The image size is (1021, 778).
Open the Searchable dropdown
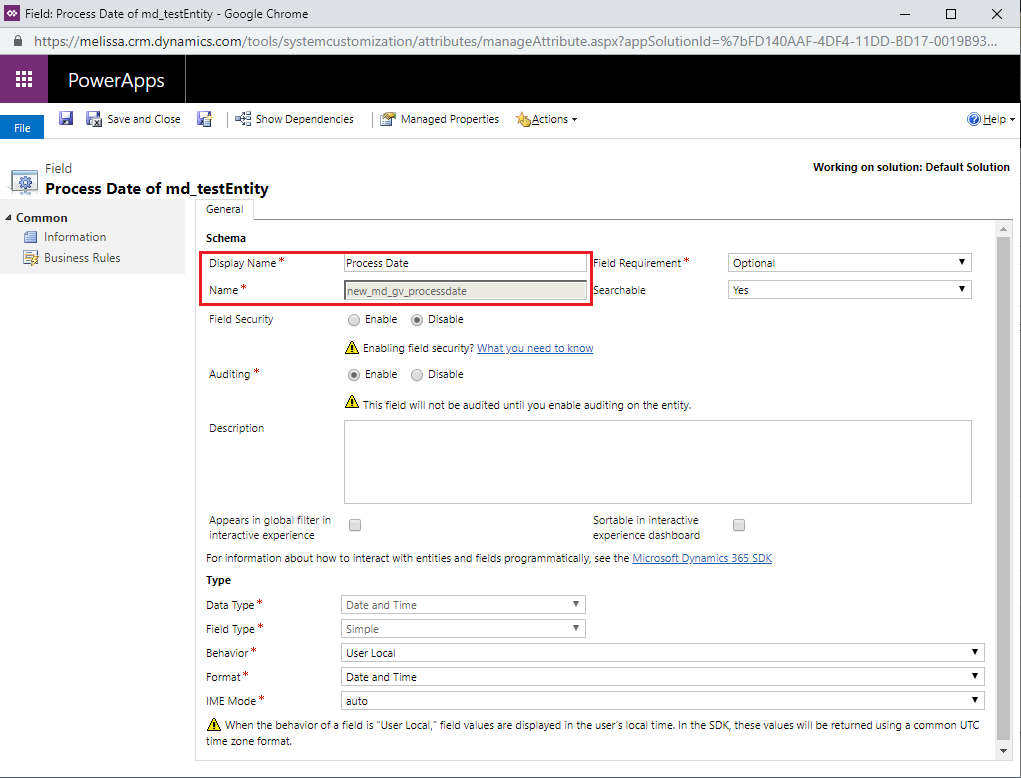click(x=849, y=290)
